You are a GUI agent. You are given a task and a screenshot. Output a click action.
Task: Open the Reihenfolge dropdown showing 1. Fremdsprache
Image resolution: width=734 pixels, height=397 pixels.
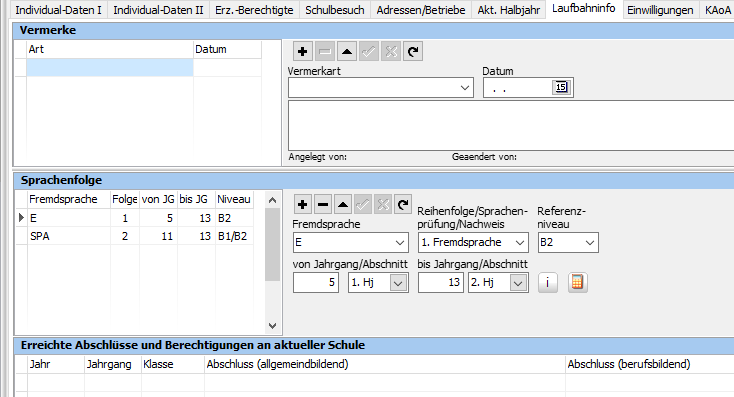520,243
